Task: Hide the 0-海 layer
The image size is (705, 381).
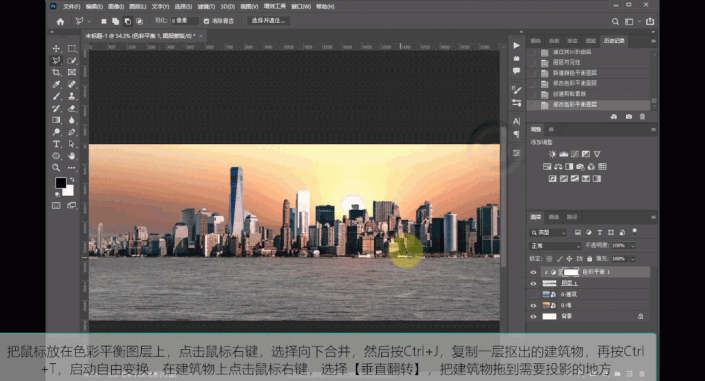Action: (533, 305)
